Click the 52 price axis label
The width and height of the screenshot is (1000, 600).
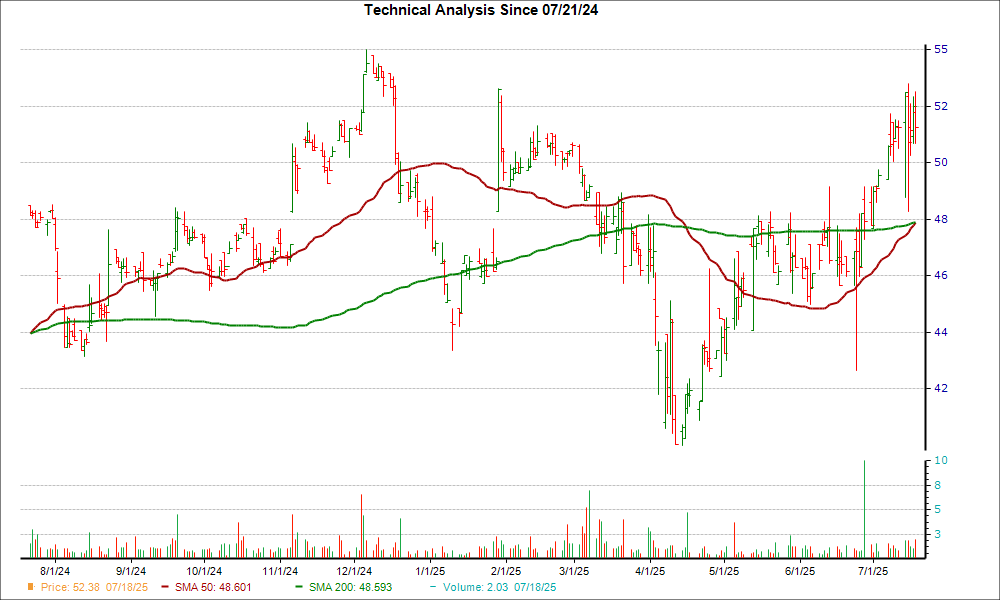point(941,106)
